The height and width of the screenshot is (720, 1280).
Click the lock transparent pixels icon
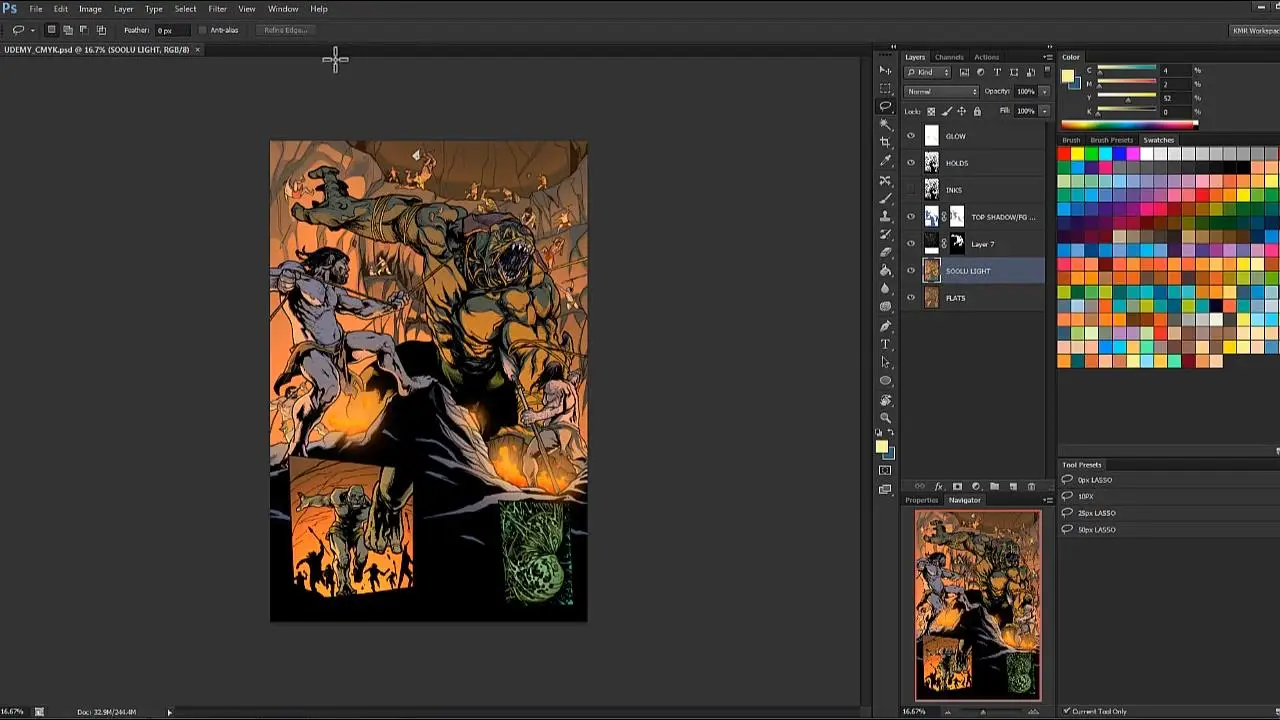pos(931,111)
